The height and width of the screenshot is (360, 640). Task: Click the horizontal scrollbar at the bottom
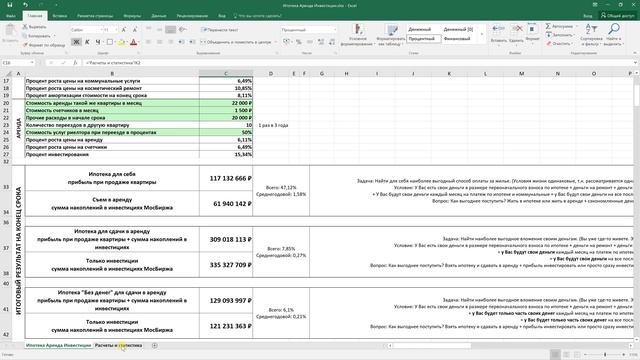(x=510, y=346)
